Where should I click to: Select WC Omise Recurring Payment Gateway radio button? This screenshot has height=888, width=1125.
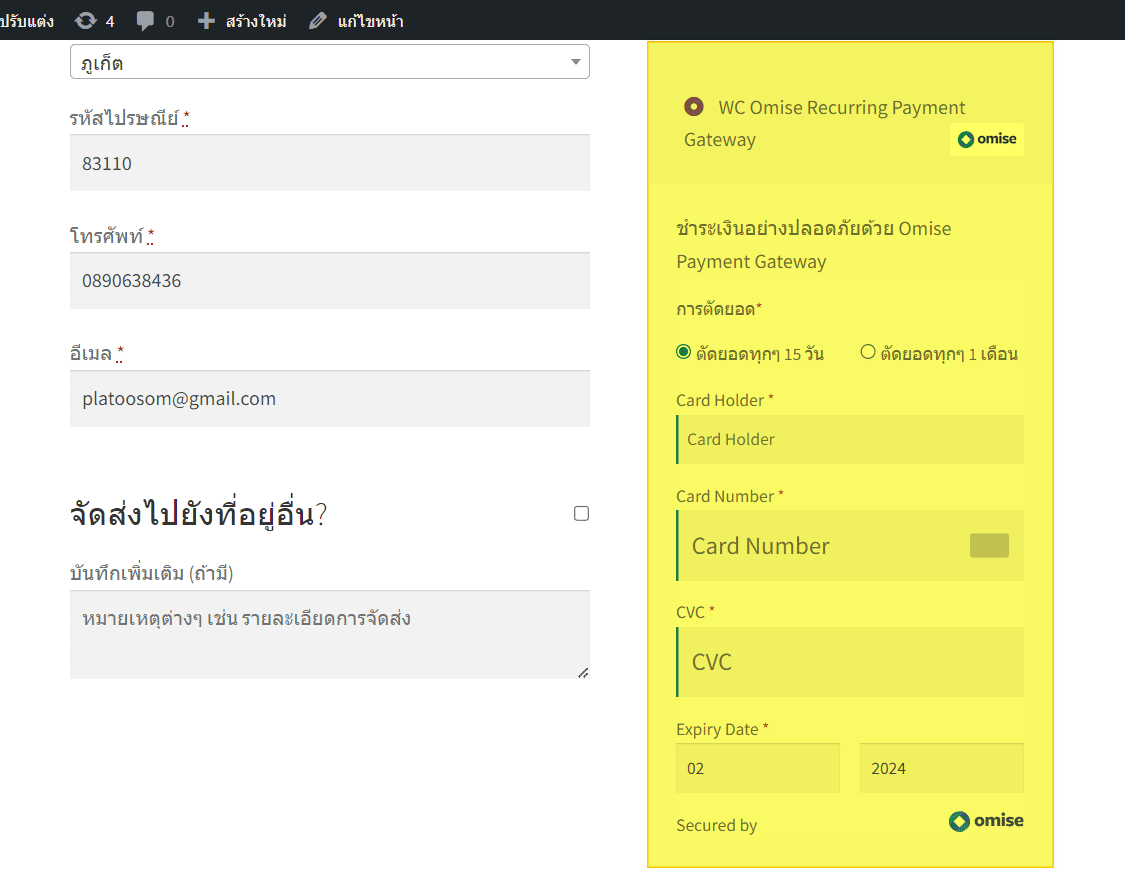tap(693, 106)
